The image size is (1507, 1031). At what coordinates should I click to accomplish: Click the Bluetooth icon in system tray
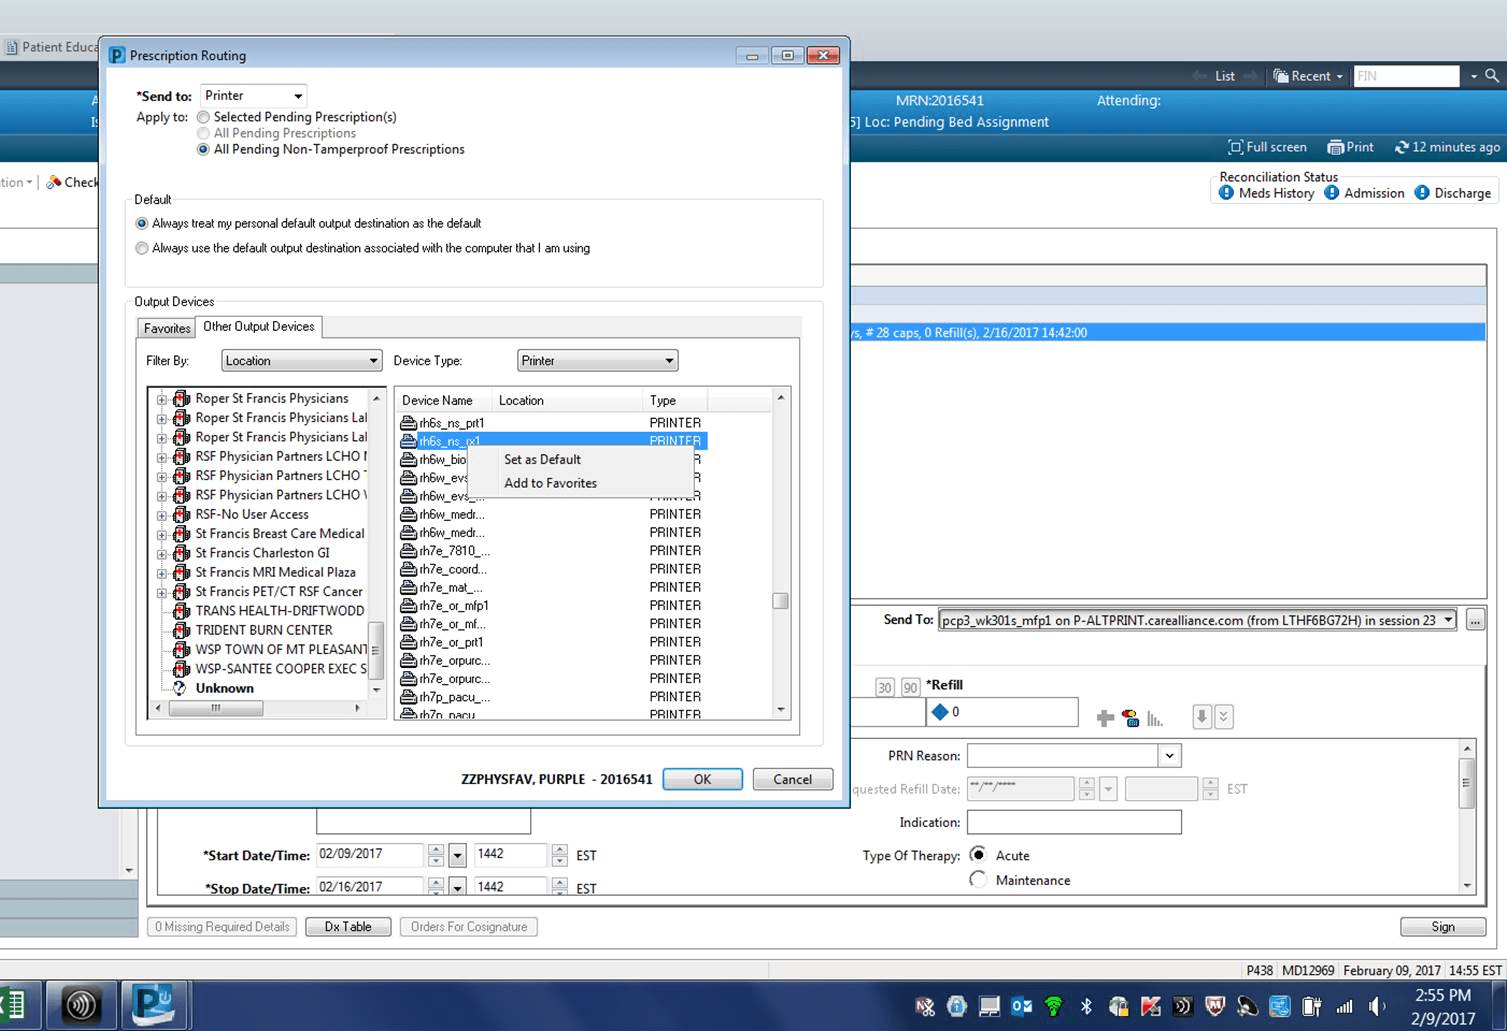tap(1086, 1006)
